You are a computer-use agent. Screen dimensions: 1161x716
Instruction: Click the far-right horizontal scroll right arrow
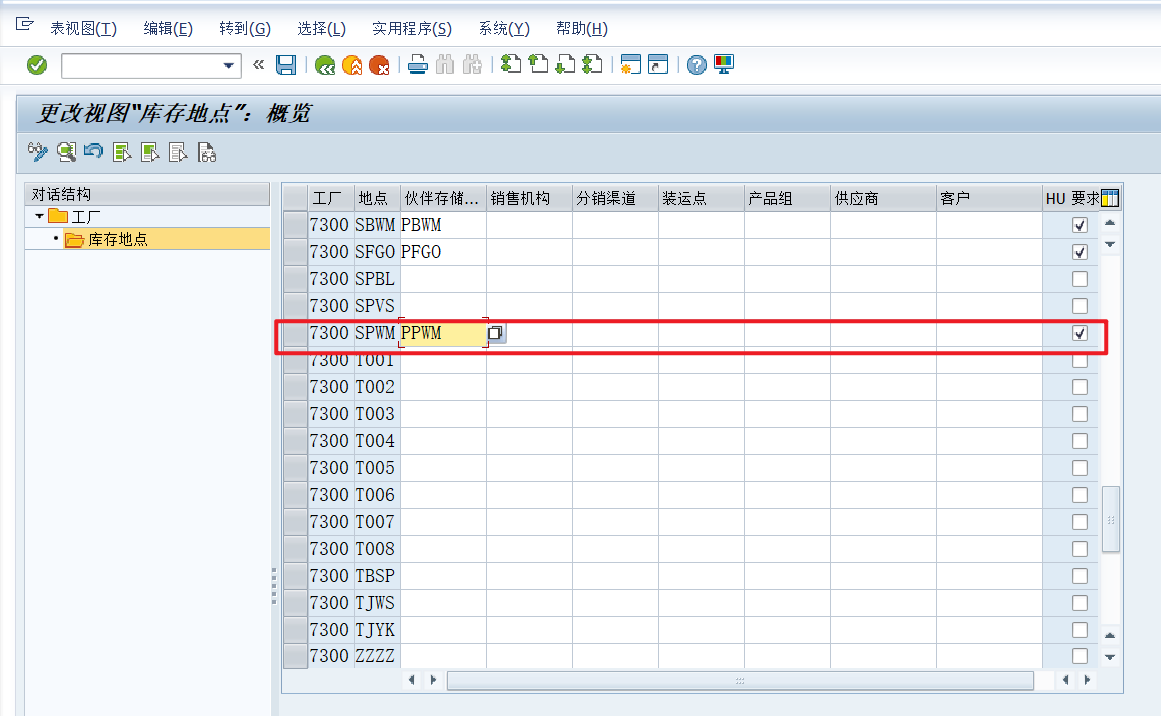click(x=1087, y=680)
